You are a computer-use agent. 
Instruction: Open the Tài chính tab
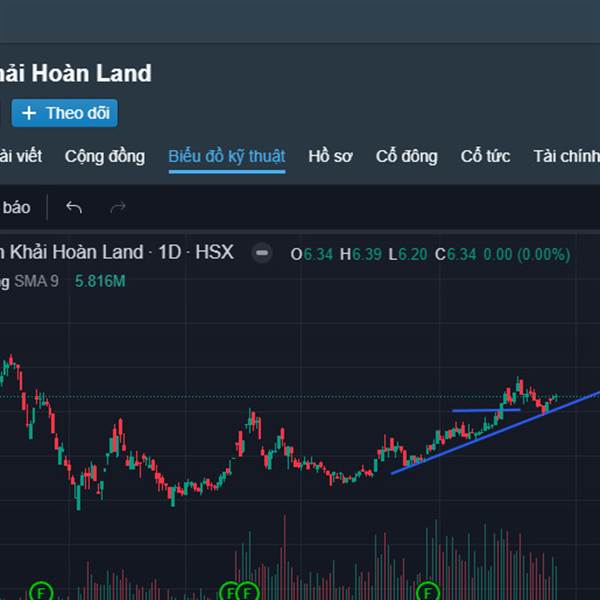point(566,156)
